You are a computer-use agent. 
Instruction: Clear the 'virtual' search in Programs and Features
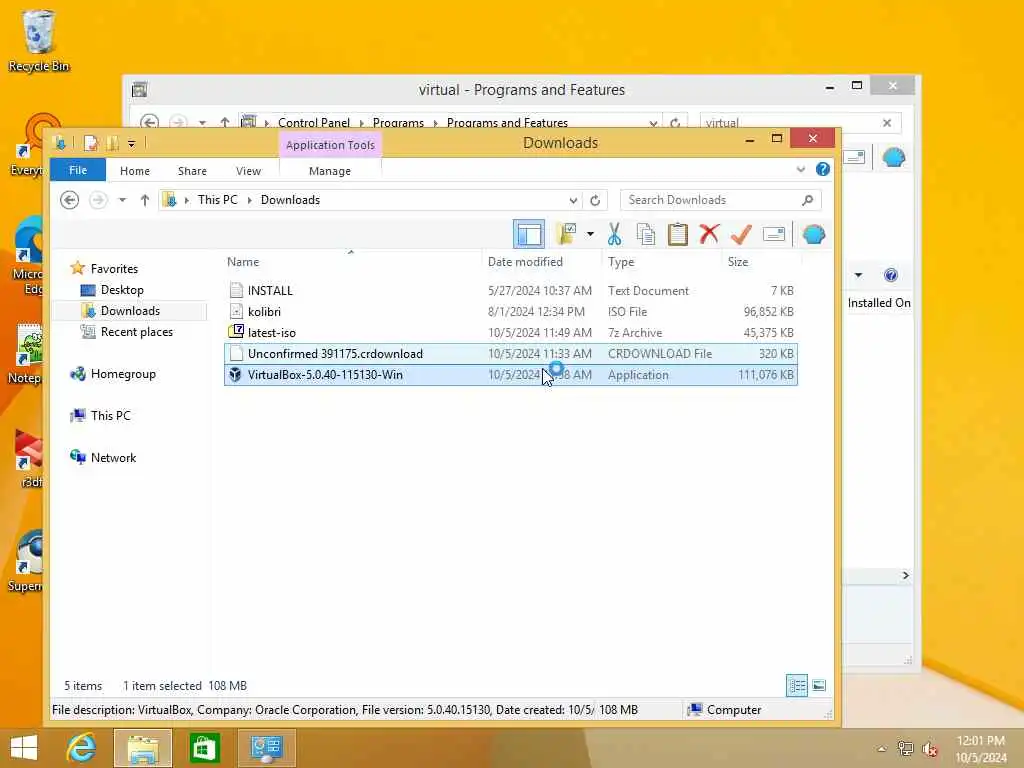coord(887,122)
